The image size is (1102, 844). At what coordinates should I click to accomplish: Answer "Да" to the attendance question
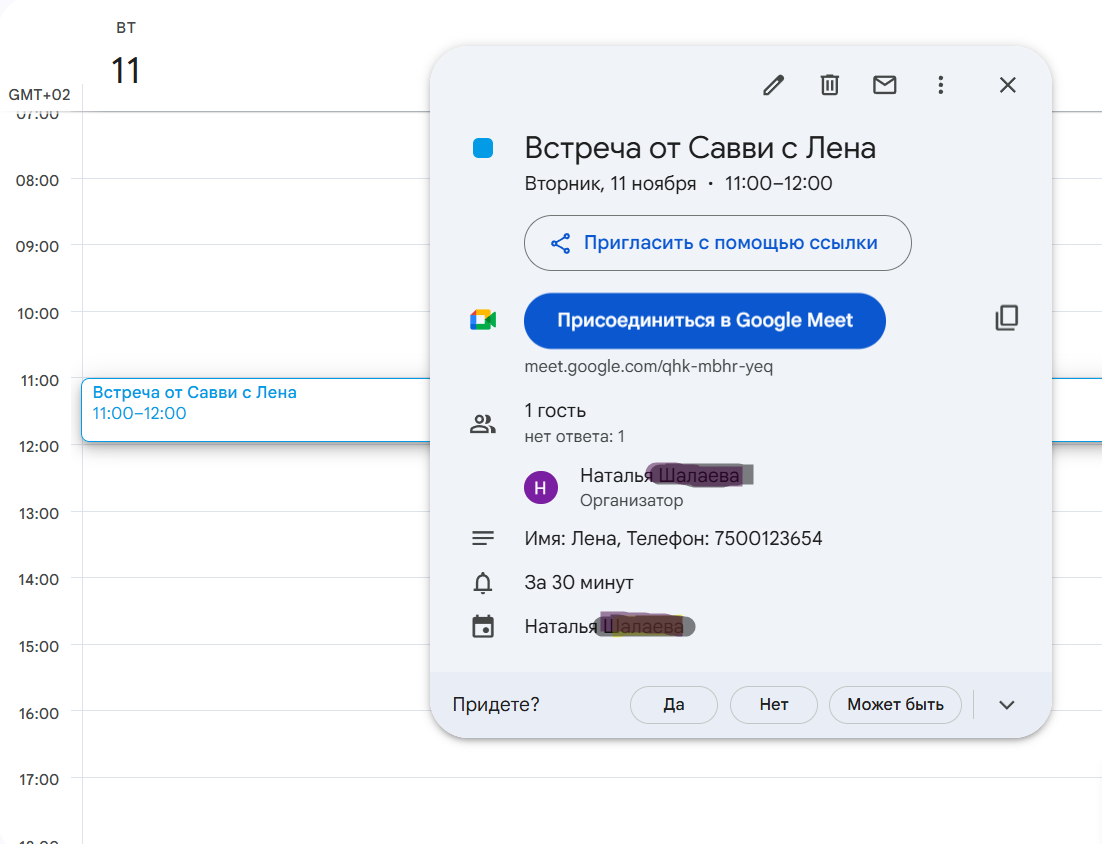673,705
